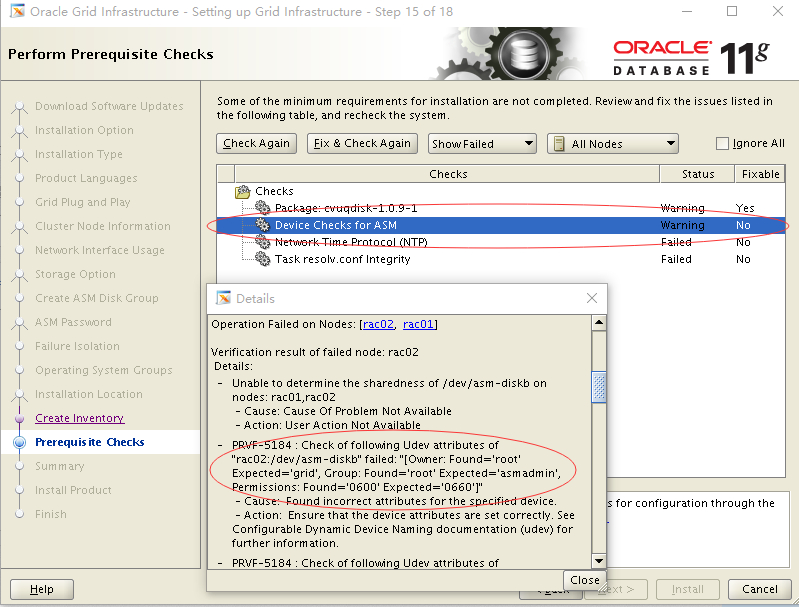The height and width of the screenshot is (607, 799).
Task: Select Device Checks for ASM row
Action: 500,225
